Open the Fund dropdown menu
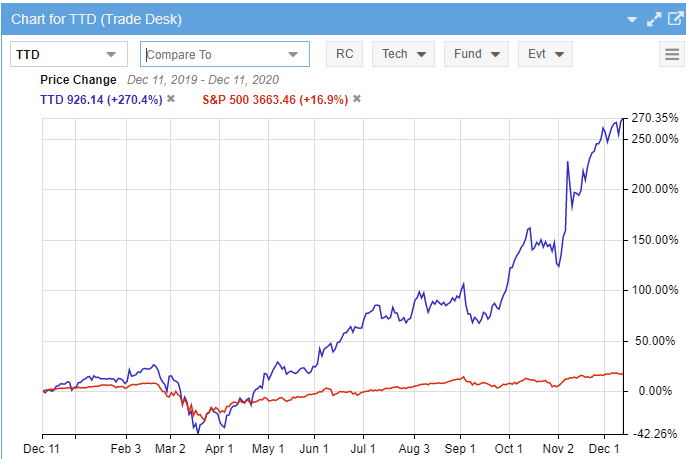 pos(476,54)
